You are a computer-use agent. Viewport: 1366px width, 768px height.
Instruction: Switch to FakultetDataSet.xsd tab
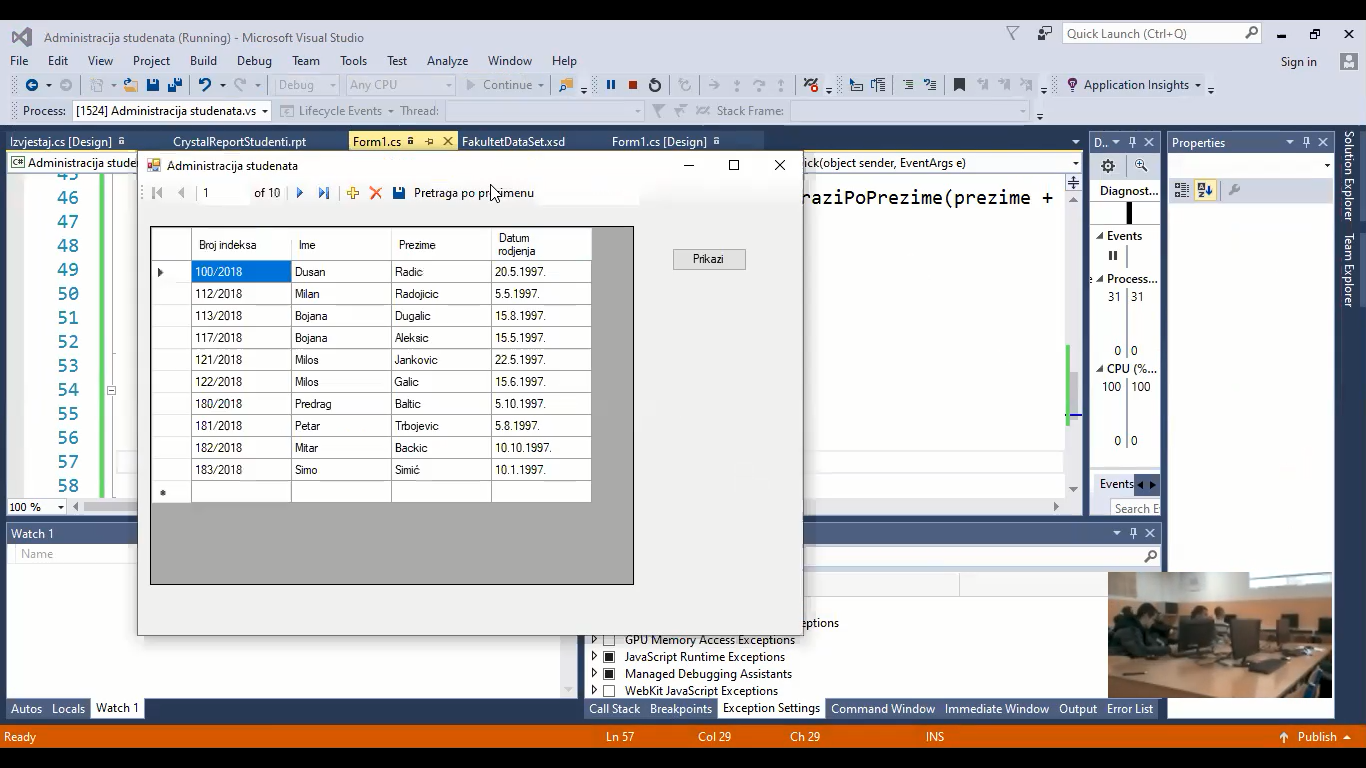pyautogui.click(x=513, y=142)
